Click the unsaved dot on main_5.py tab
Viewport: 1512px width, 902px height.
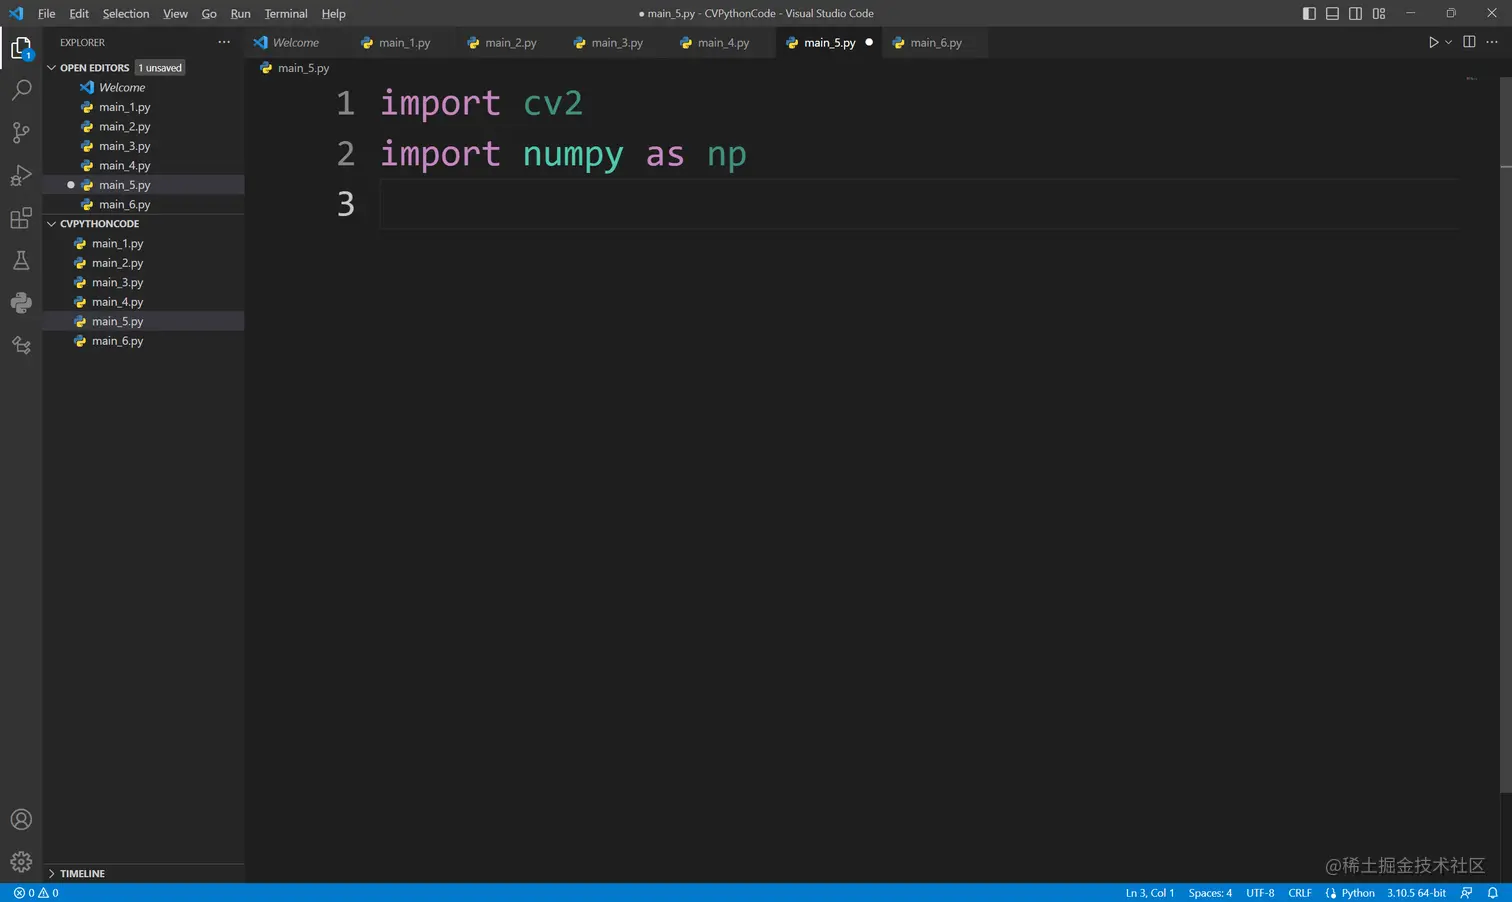point(869,42)
